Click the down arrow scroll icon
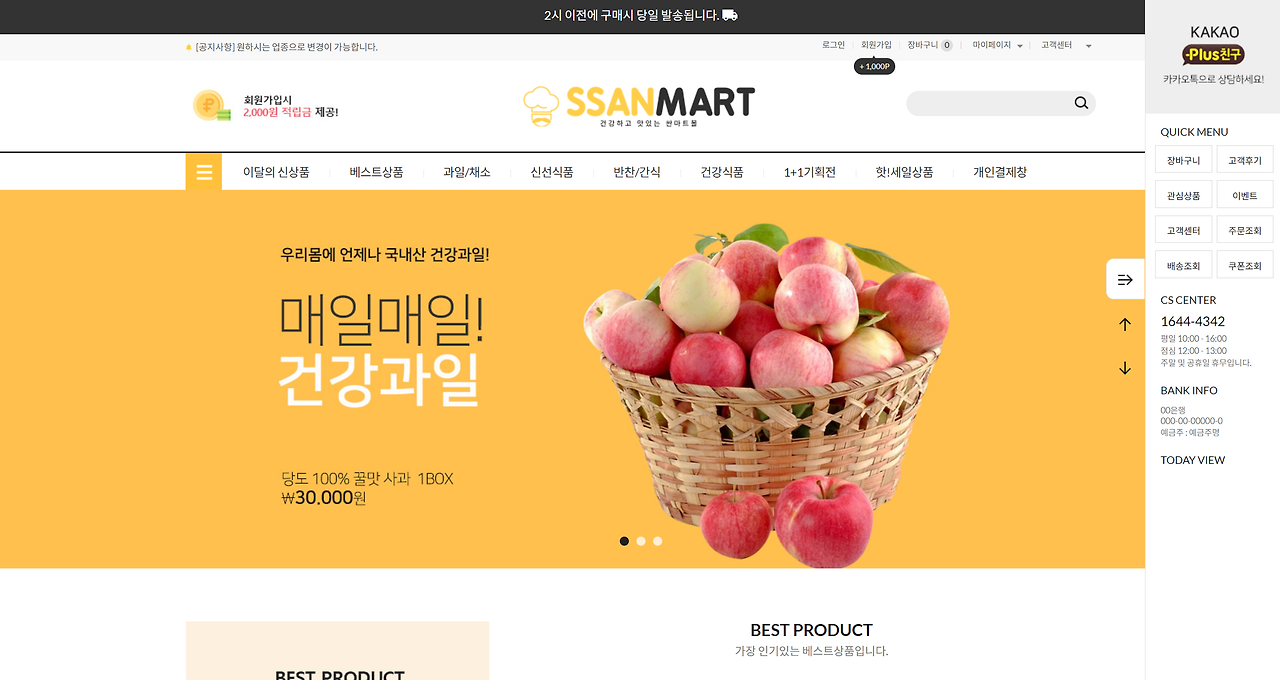The image size is (1280, 680). (x=1125, y=368)
